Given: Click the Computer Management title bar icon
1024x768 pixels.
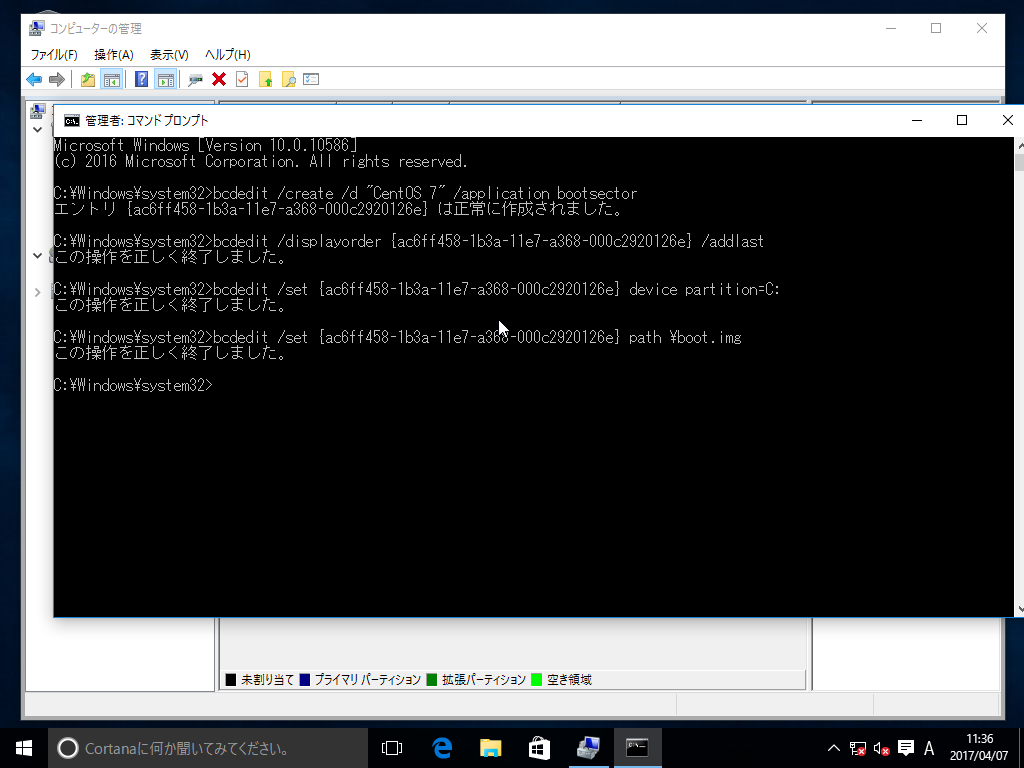Looking at the screenshot, I should (x=37, y=29).
